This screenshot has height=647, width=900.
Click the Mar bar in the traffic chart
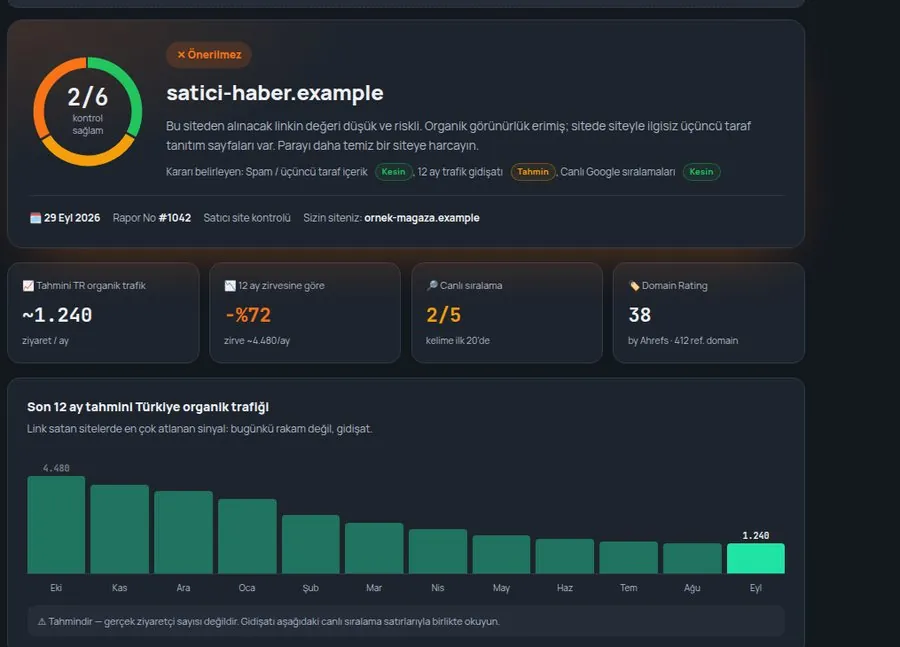pos(374,548)
